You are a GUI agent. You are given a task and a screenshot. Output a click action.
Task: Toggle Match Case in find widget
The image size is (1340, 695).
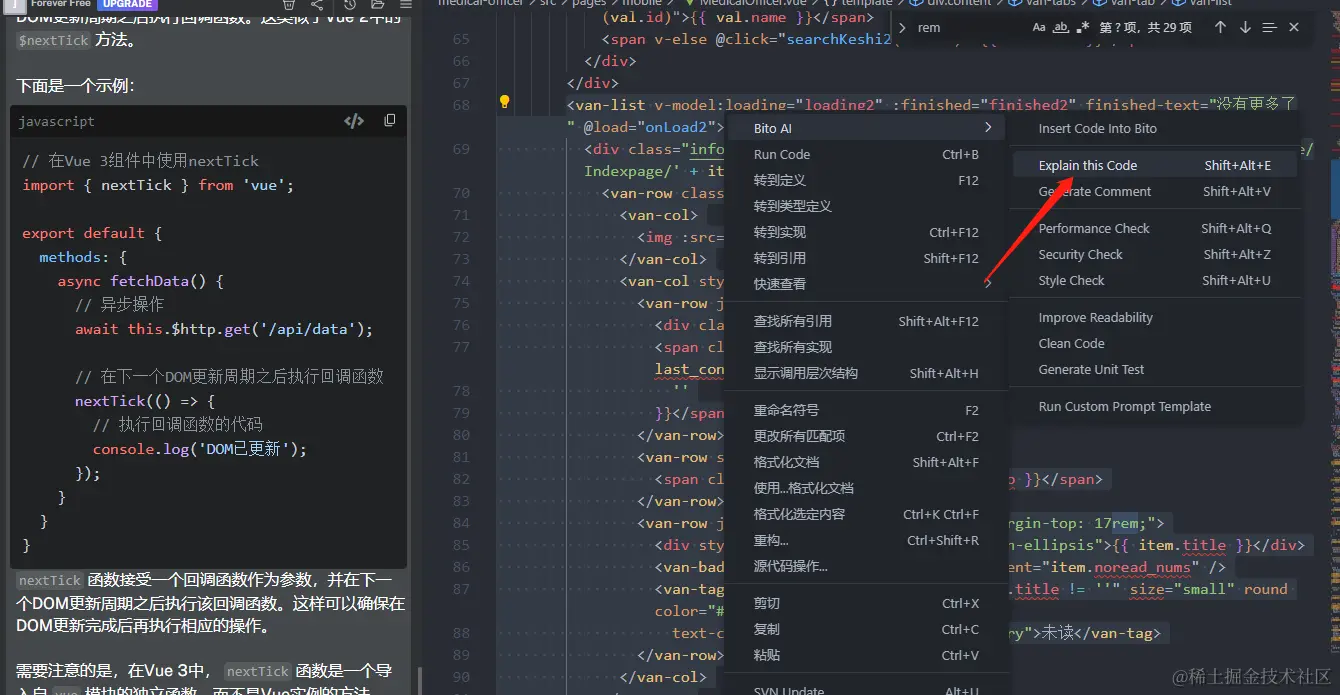pos(1039,27)
